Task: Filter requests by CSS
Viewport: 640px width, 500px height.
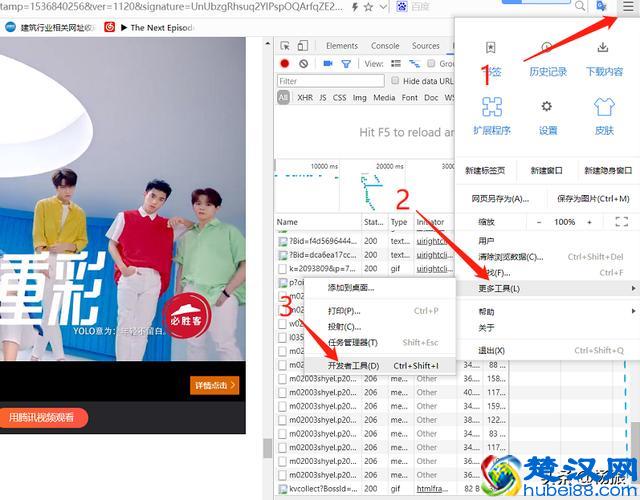Action: click(x=339, y=98)
